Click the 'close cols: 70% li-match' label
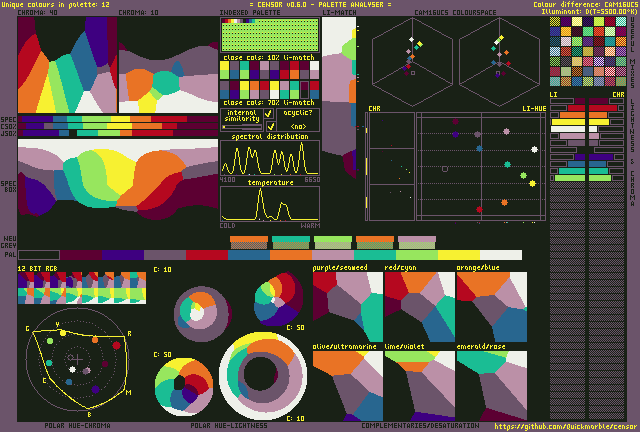Screen dimensions: 640x432 click(x=269, y=102)
